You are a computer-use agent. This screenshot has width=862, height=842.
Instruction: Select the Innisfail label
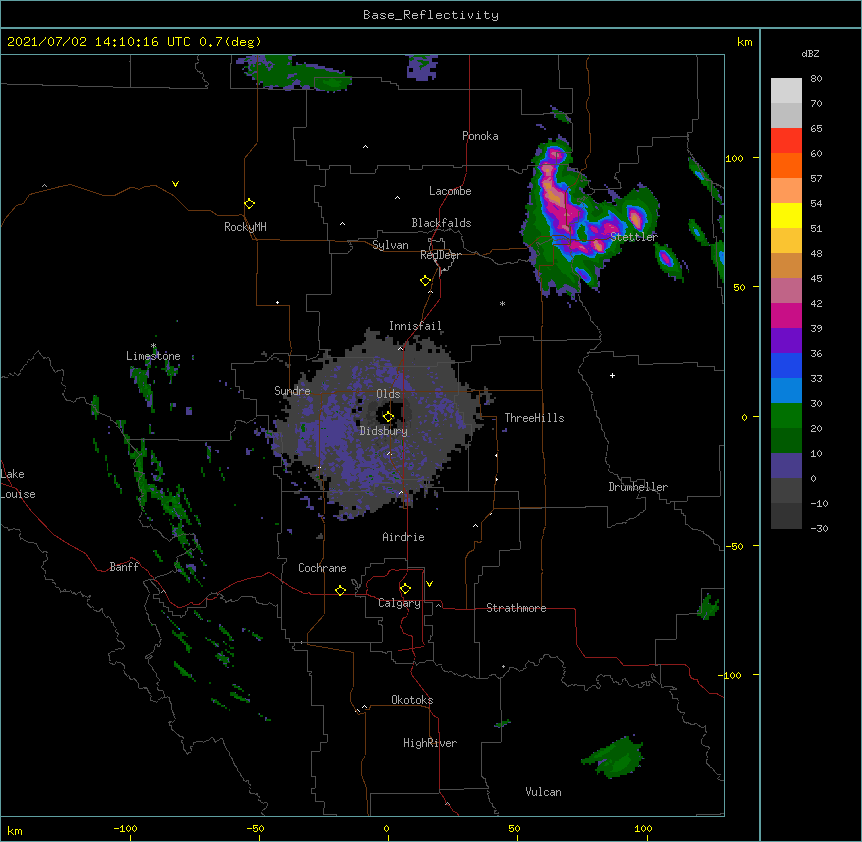[x=415, y=326]
